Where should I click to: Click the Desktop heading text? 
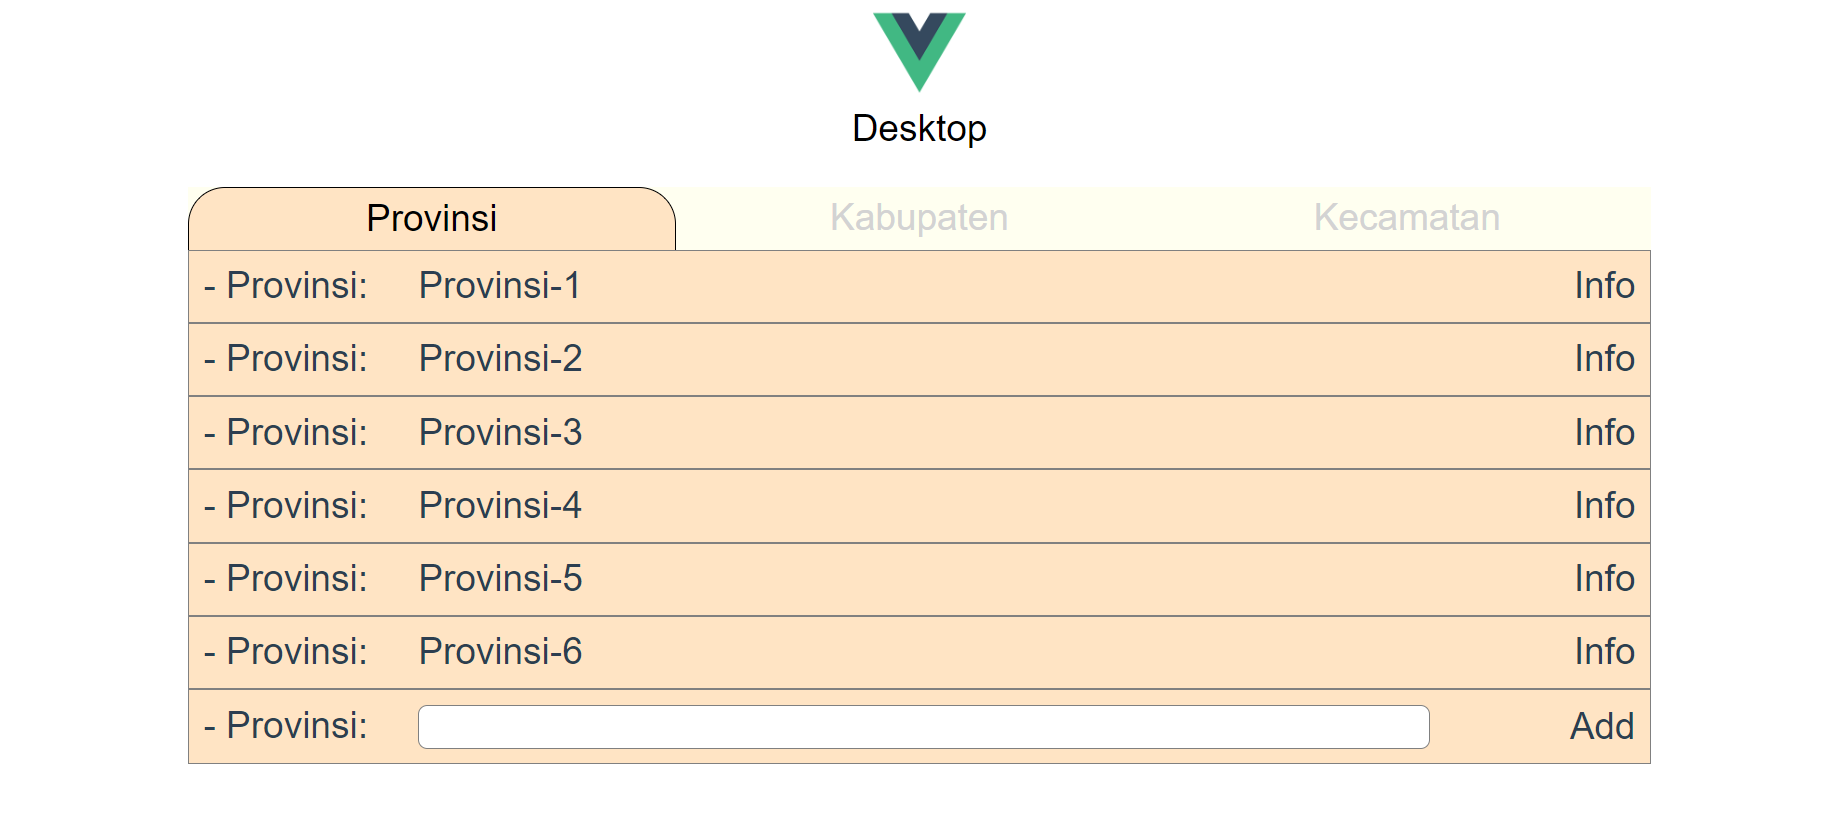point(918,127)
